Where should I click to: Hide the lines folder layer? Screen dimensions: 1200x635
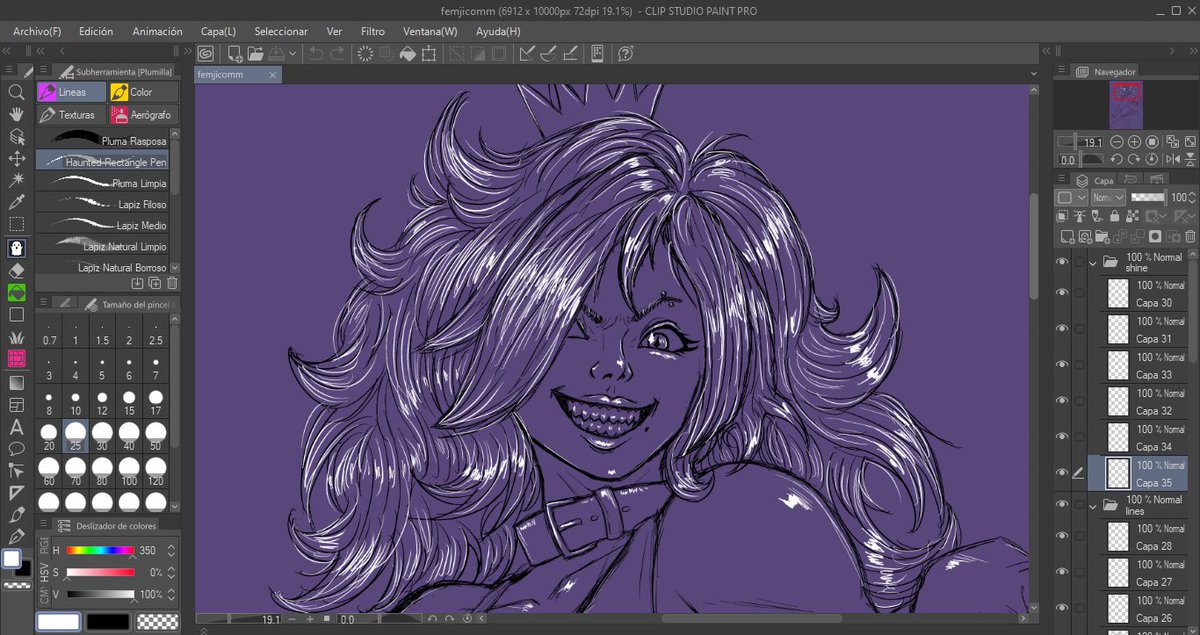tap(1063, 505)
